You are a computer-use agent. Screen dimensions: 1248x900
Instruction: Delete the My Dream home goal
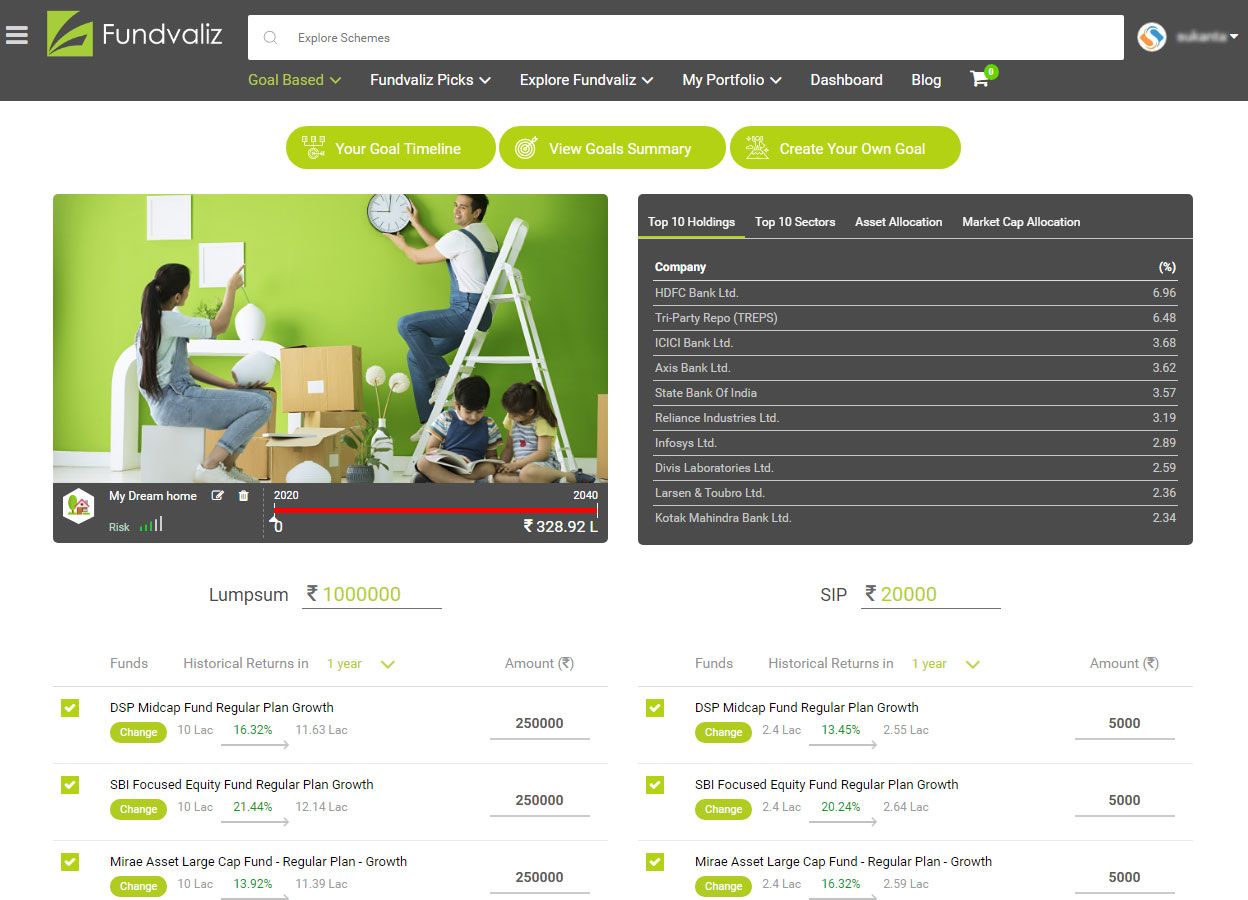(x=243, y=496)
